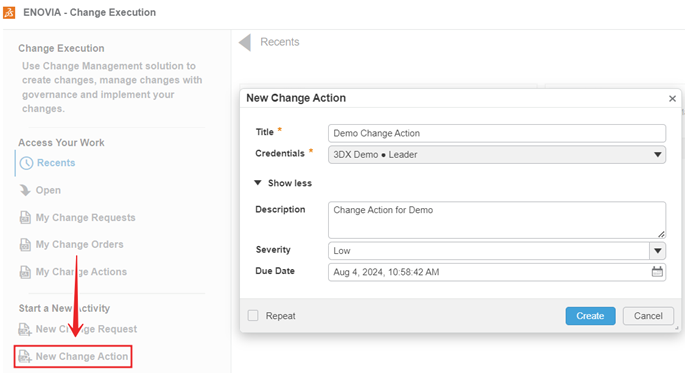The width and height of the screenshot is (685, 373).
Task: Click the Due Date field
Action: point(497,272)
